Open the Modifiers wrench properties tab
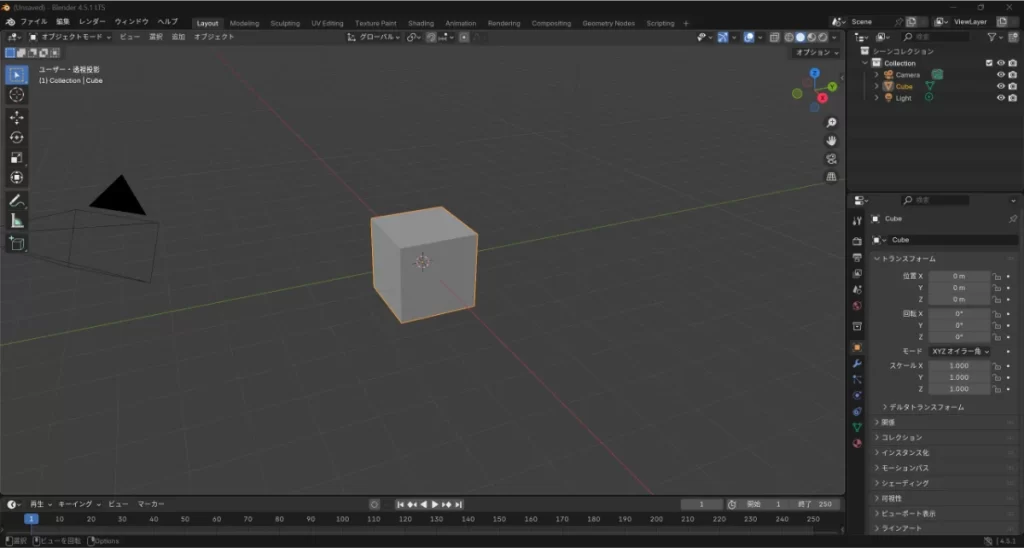Image resolution: width=1024 pixels, height=548 pixels. click(857, 363)
